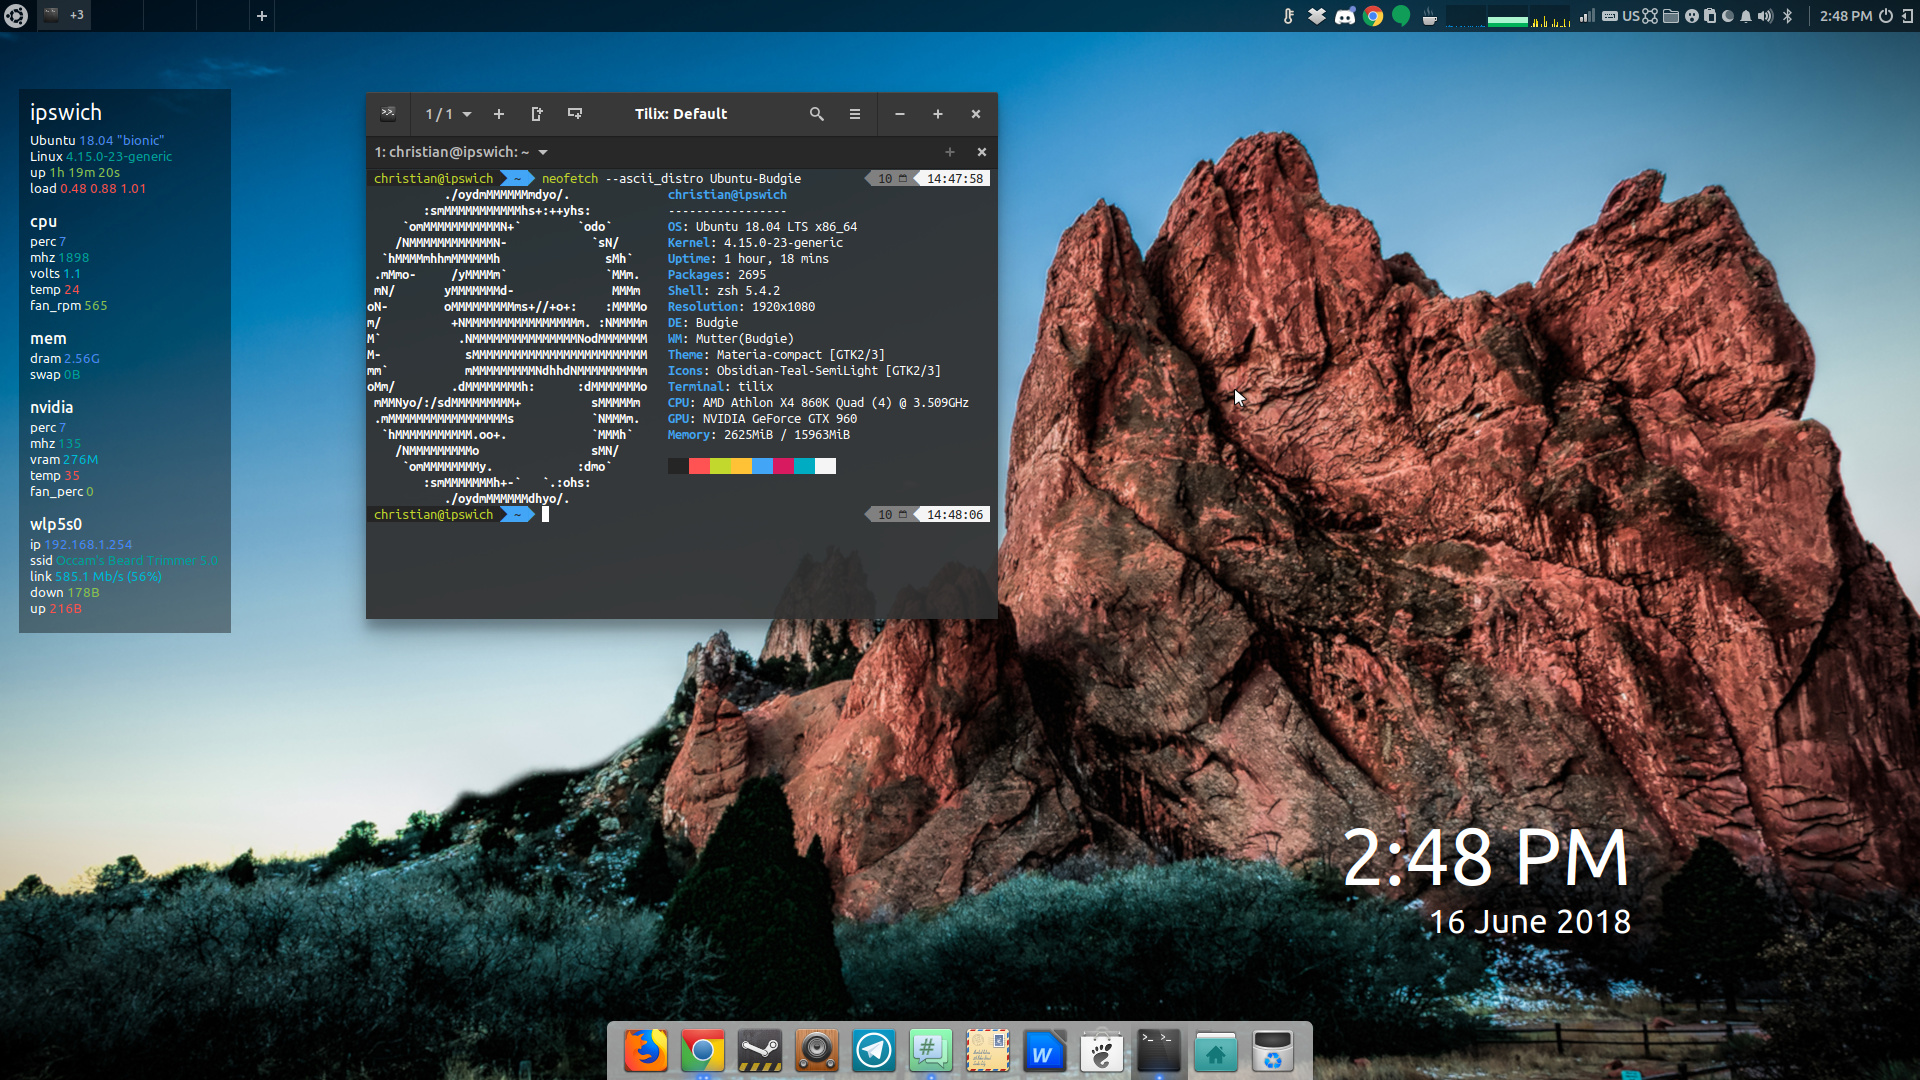
Task: Open the Discord tray icon
Action: 1345,16
